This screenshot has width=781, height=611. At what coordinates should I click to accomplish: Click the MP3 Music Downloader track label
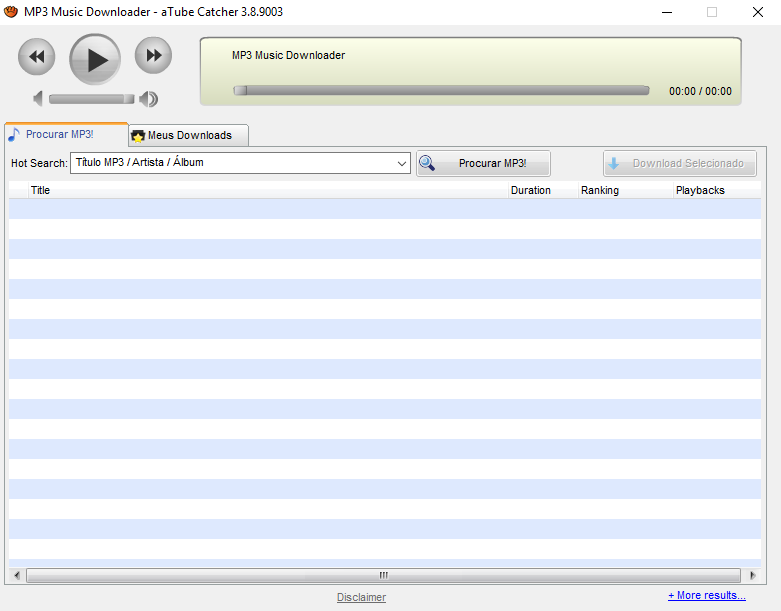288,55
